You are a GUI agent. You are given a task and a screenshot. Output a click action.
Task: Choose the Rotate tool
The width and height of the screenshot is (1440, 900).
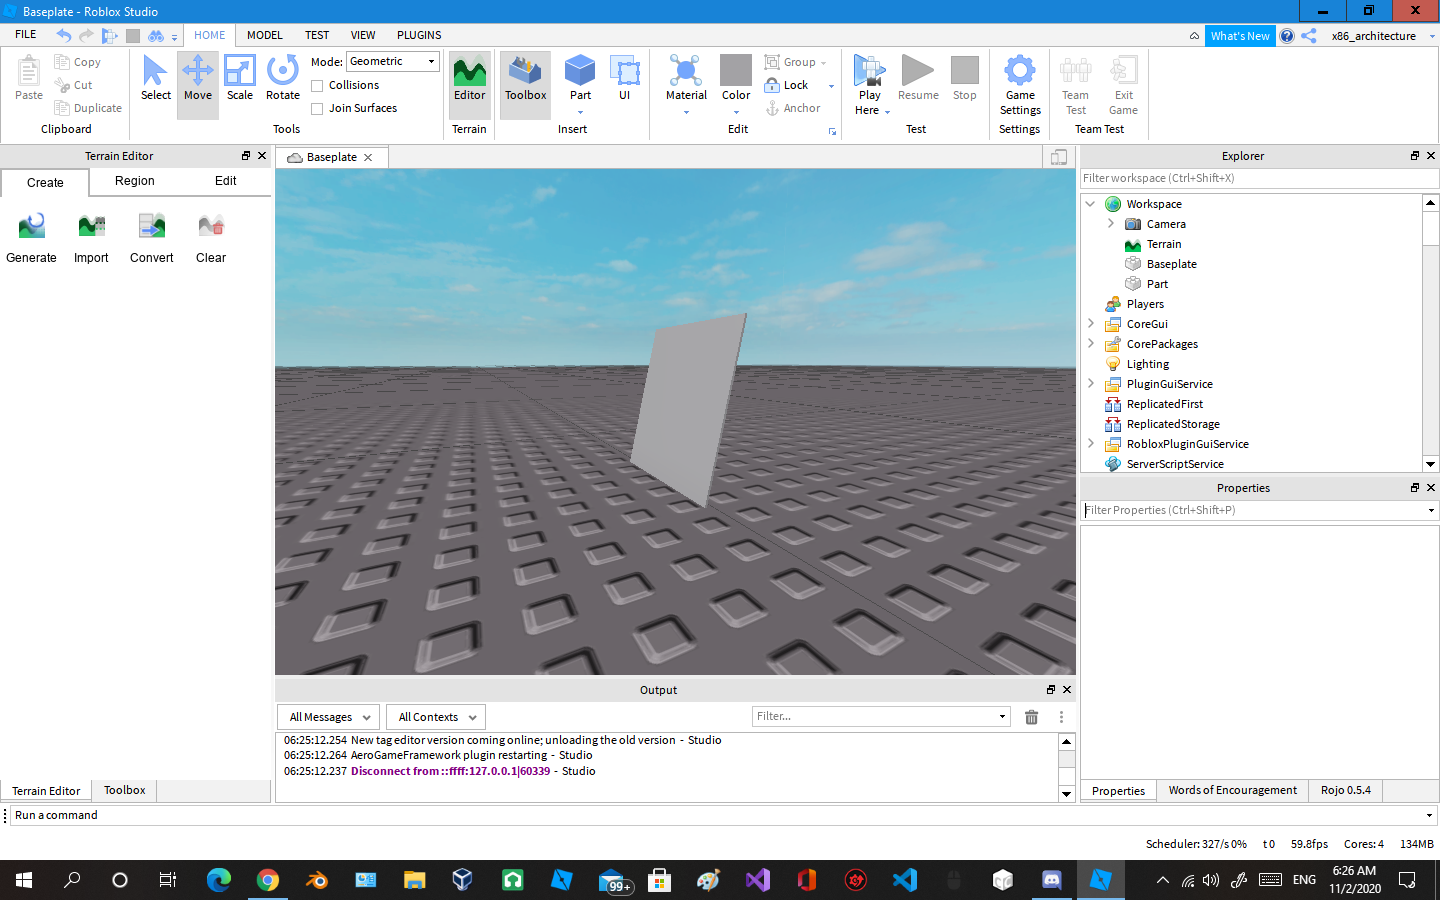[x=283, y=79]
